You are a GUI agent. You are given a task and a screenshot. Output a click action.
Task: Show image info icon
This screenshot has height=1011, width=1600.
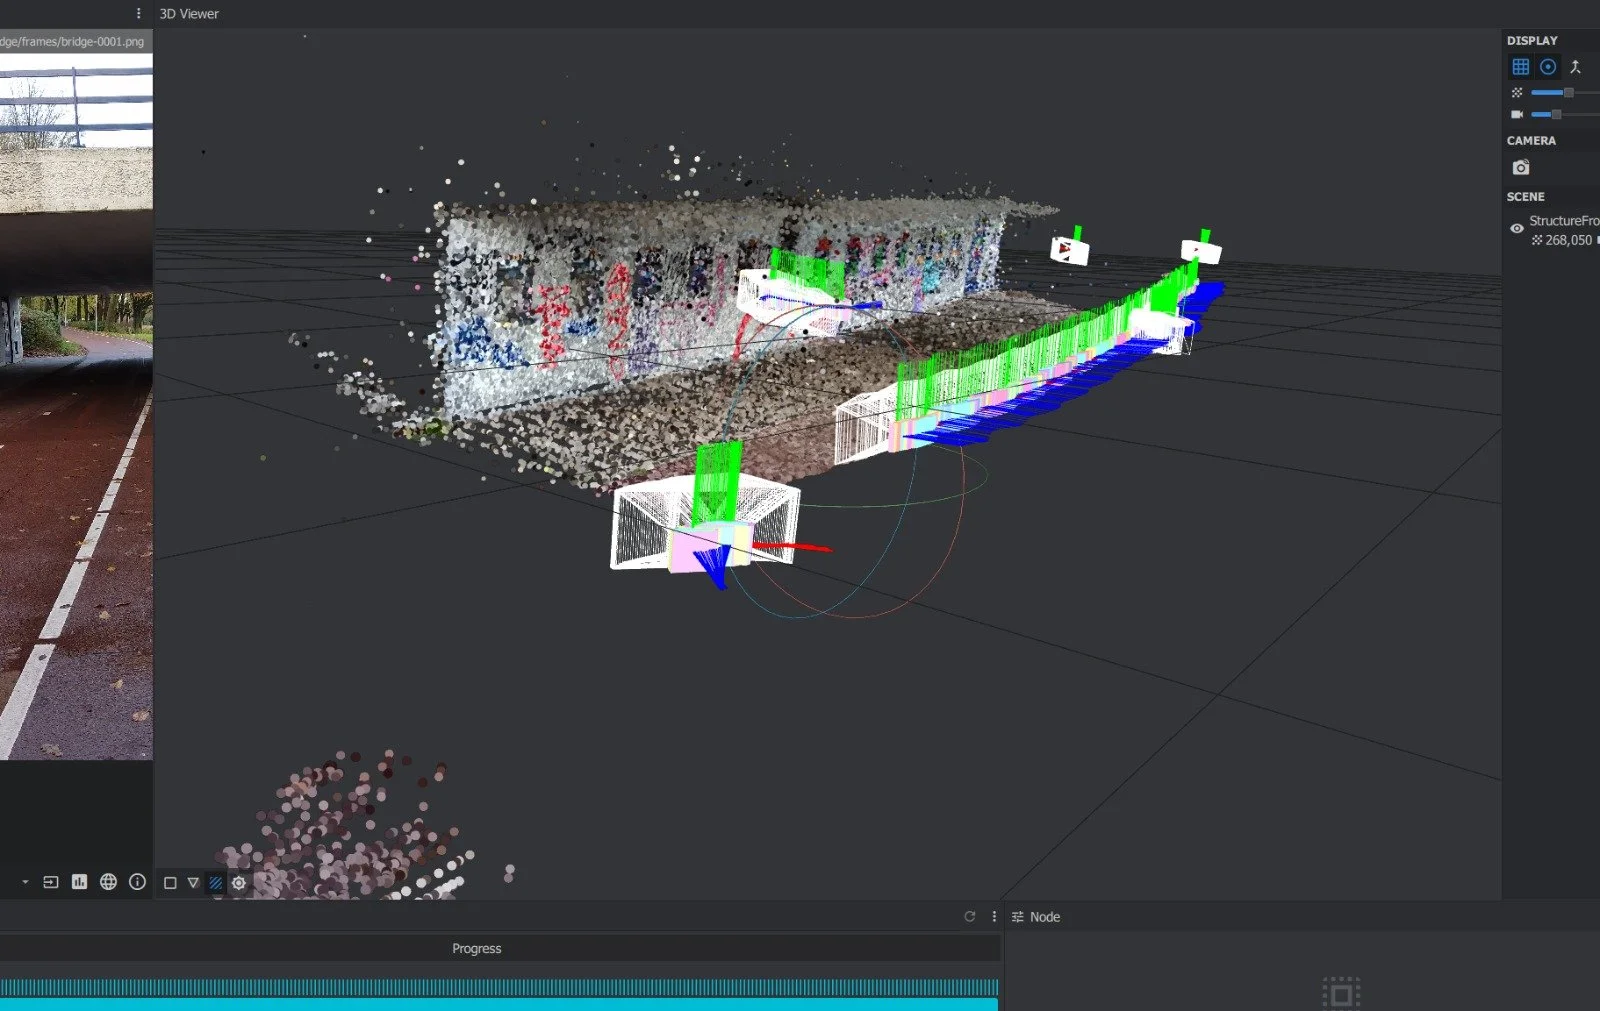coord(137,882)
